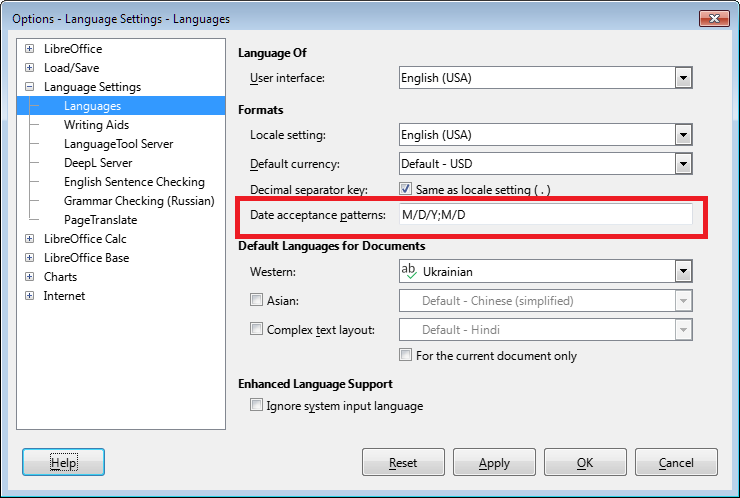Expand the LibreOffice Calc node
The image size is (740, 498).
(x=29, y=238)
